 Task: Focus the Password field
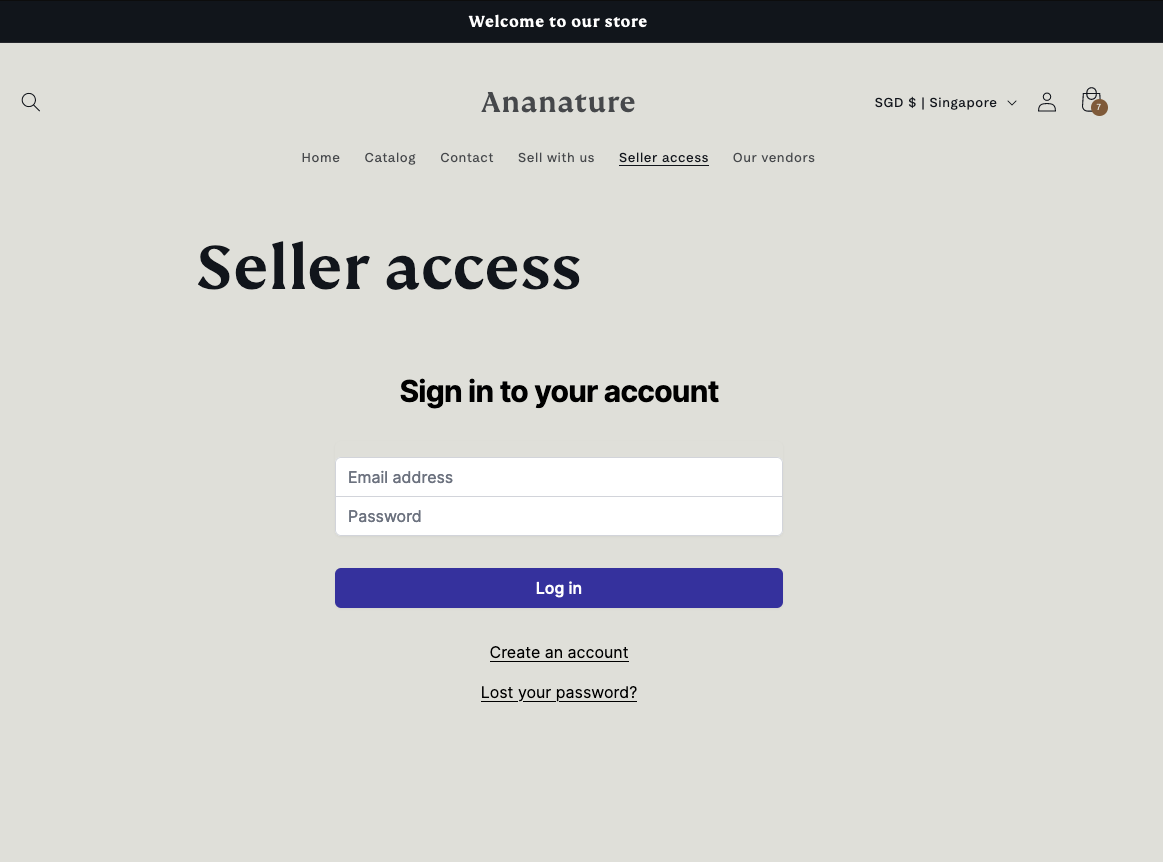click(x=559, y=516)
